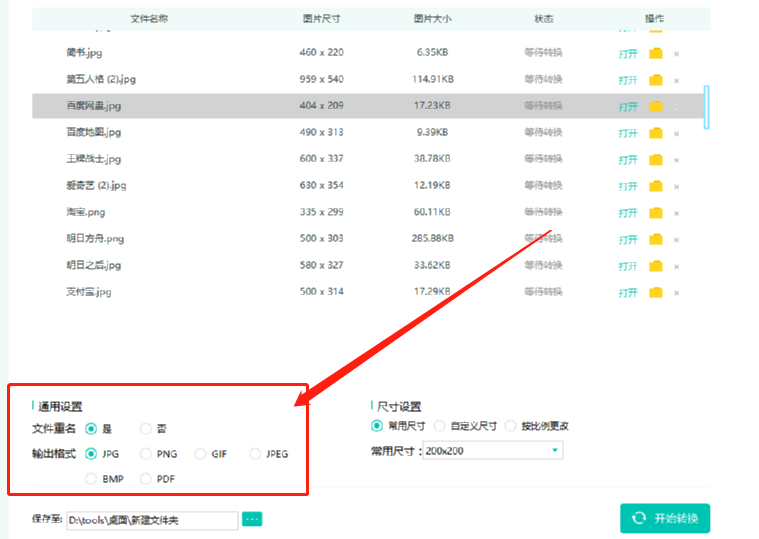This screenshot has height=539, width=759.
Task: Browse save folder with the ... button
Action: pyautogui.click(x=252, y=519)
